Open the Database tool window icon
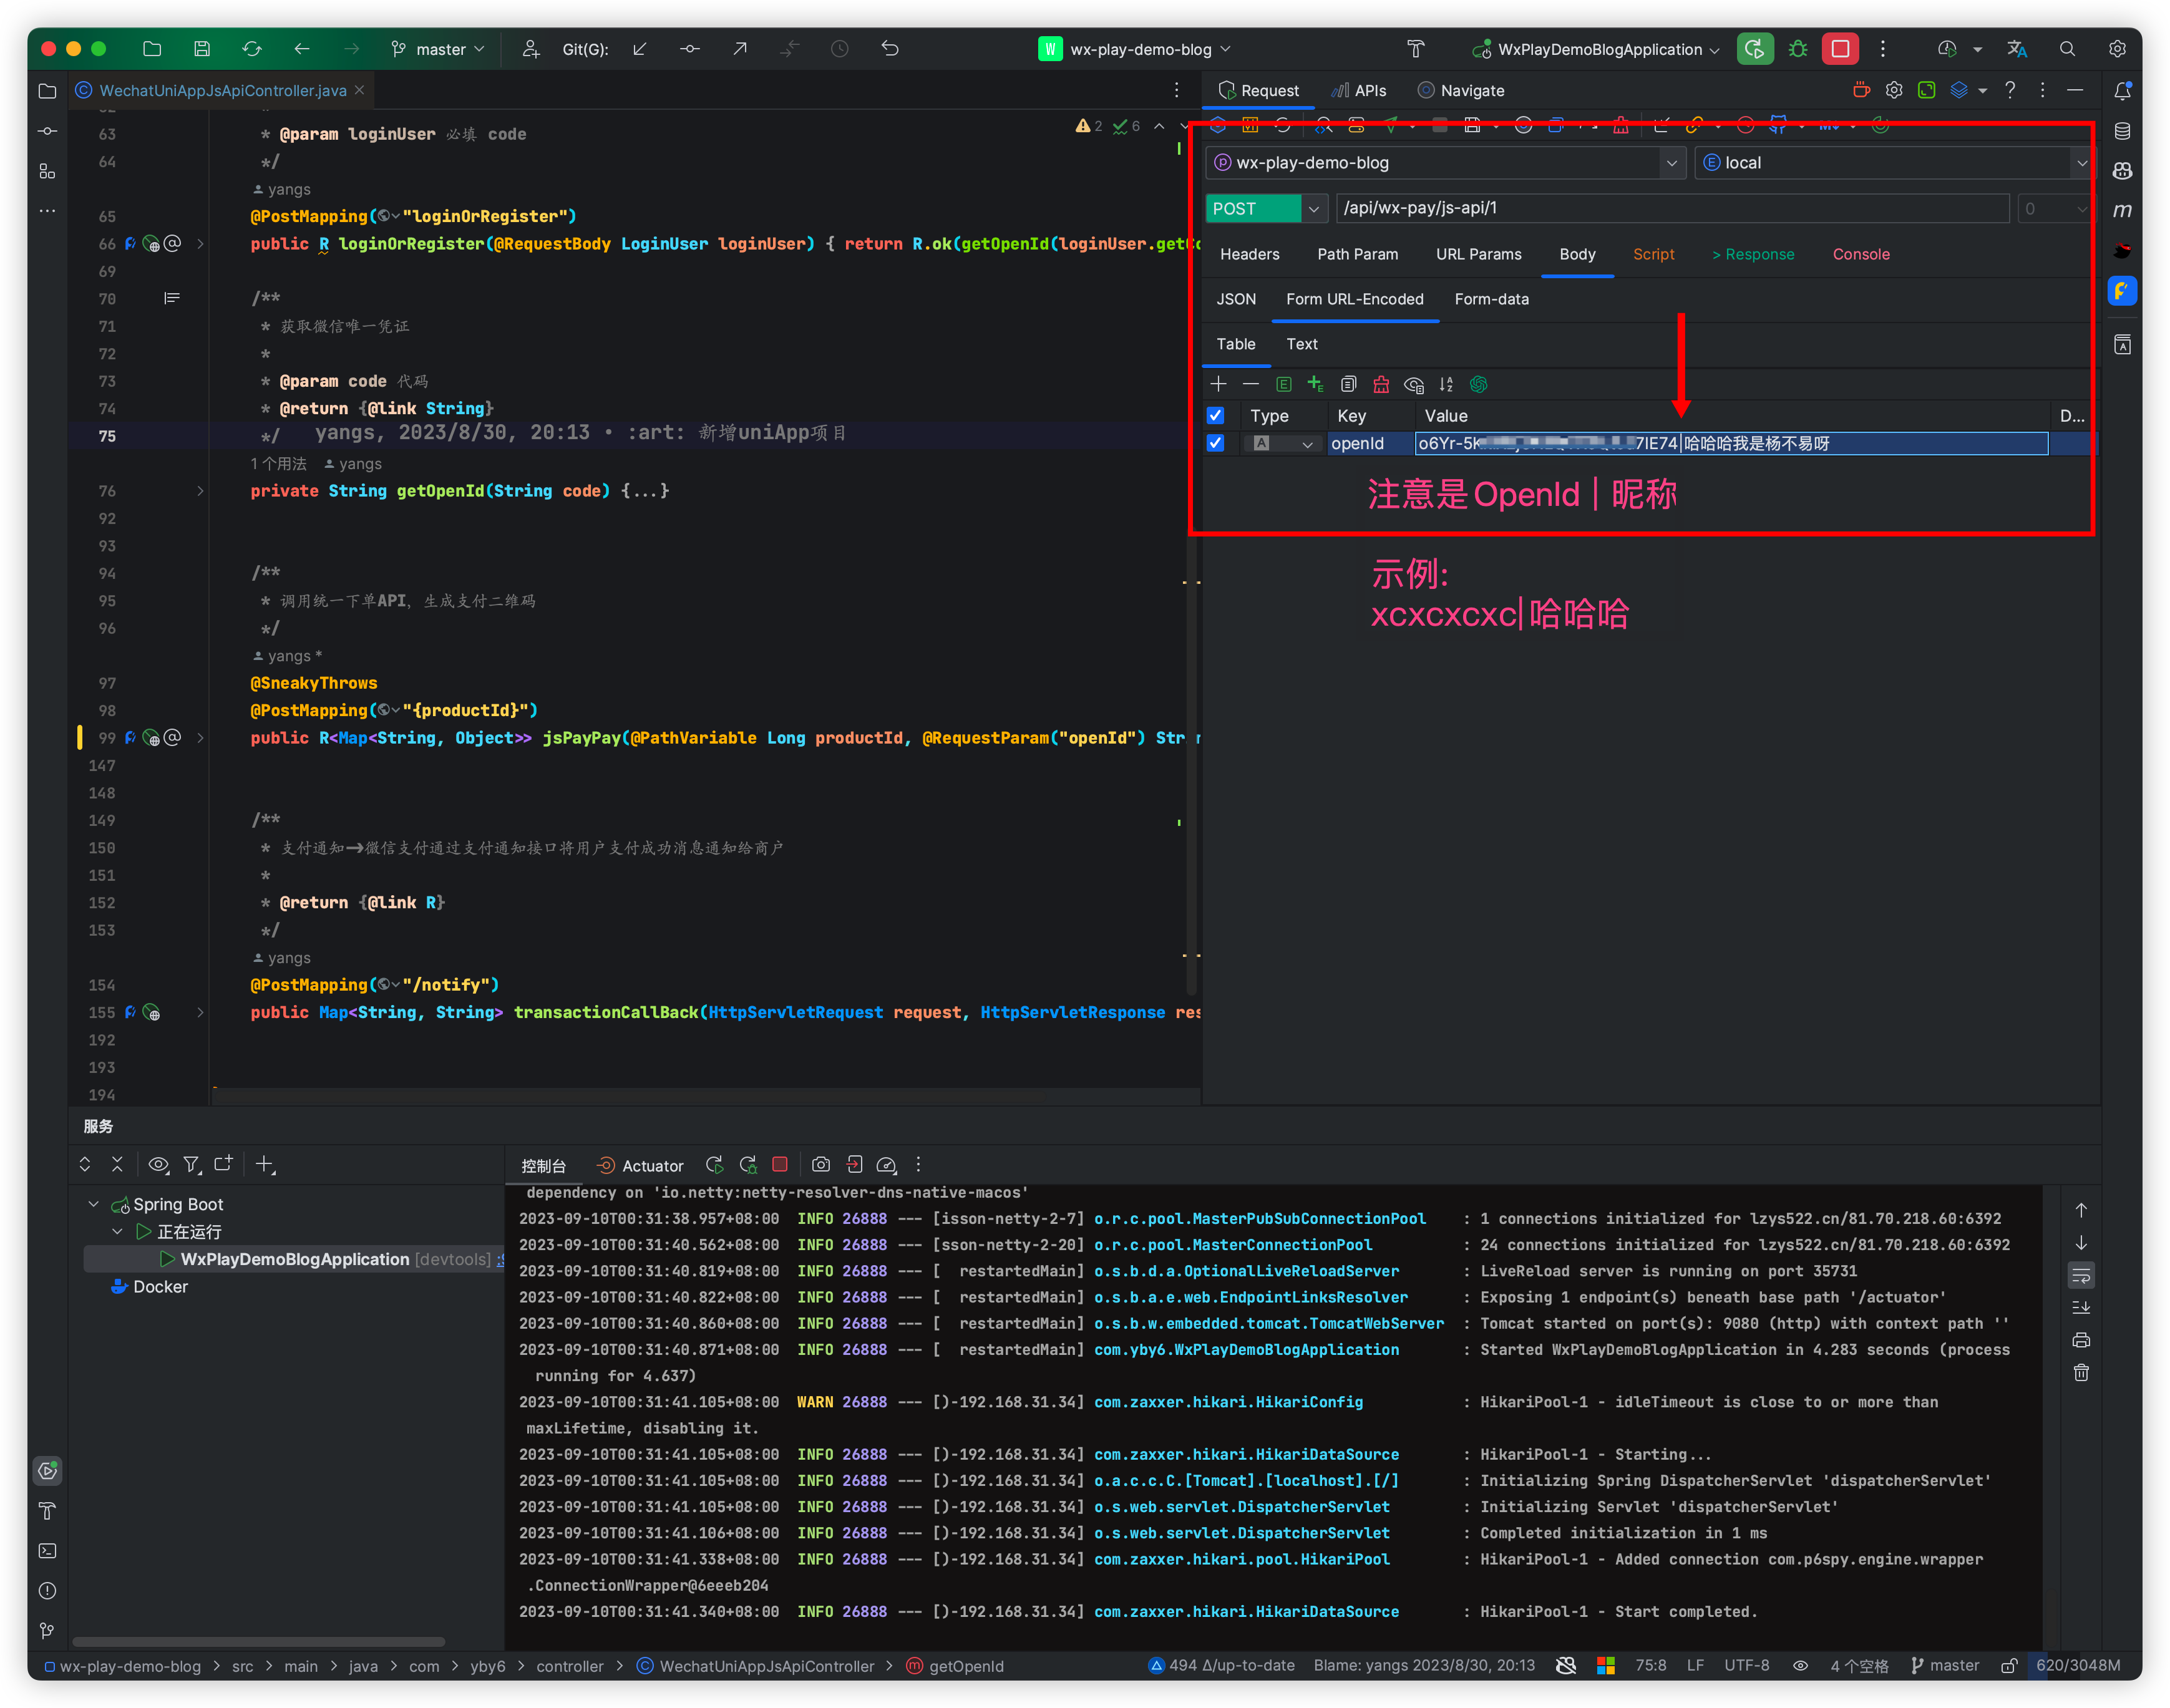Image resolution: width=2170 pixels, height=1708 pixels. (x=2122, y=131)
